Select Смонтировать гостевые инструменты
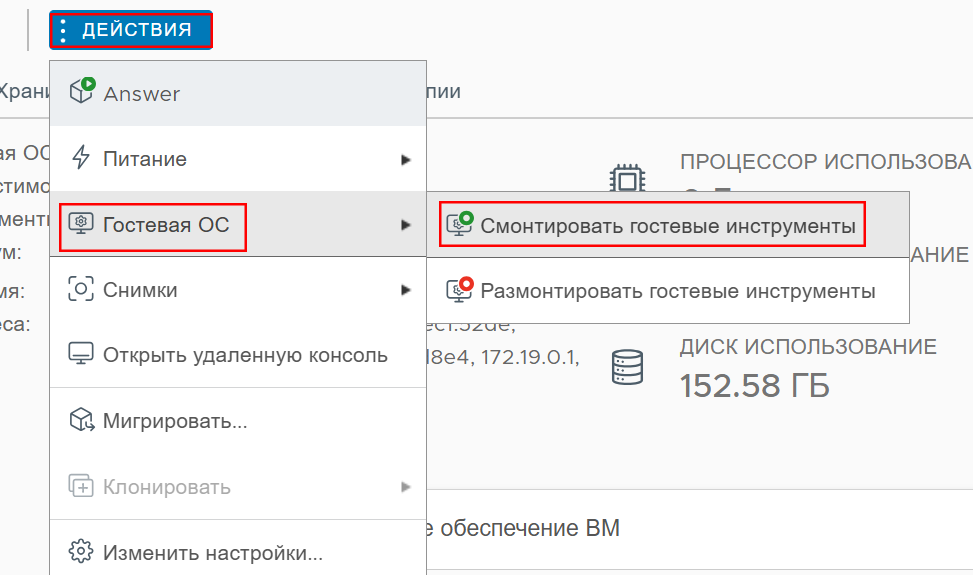The height and width of the screenshot is (575, 973). click(668, 225)
